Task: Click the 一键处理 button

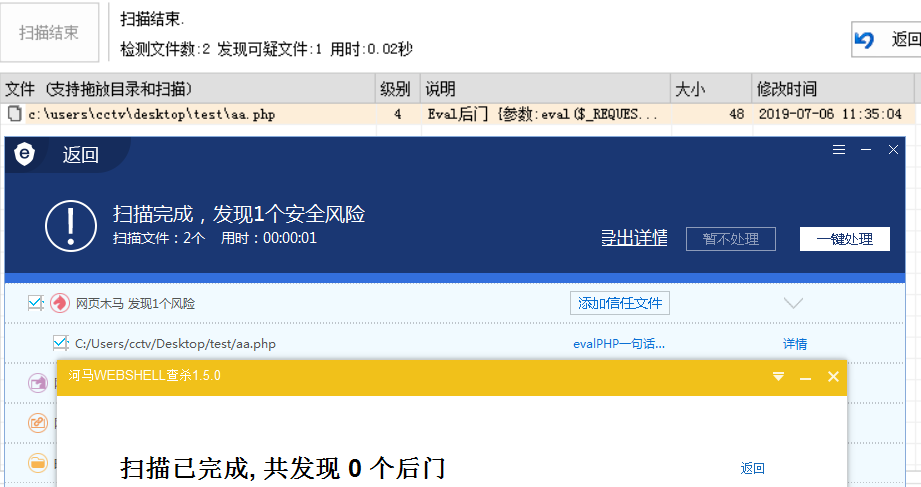Action: point(845,239)
